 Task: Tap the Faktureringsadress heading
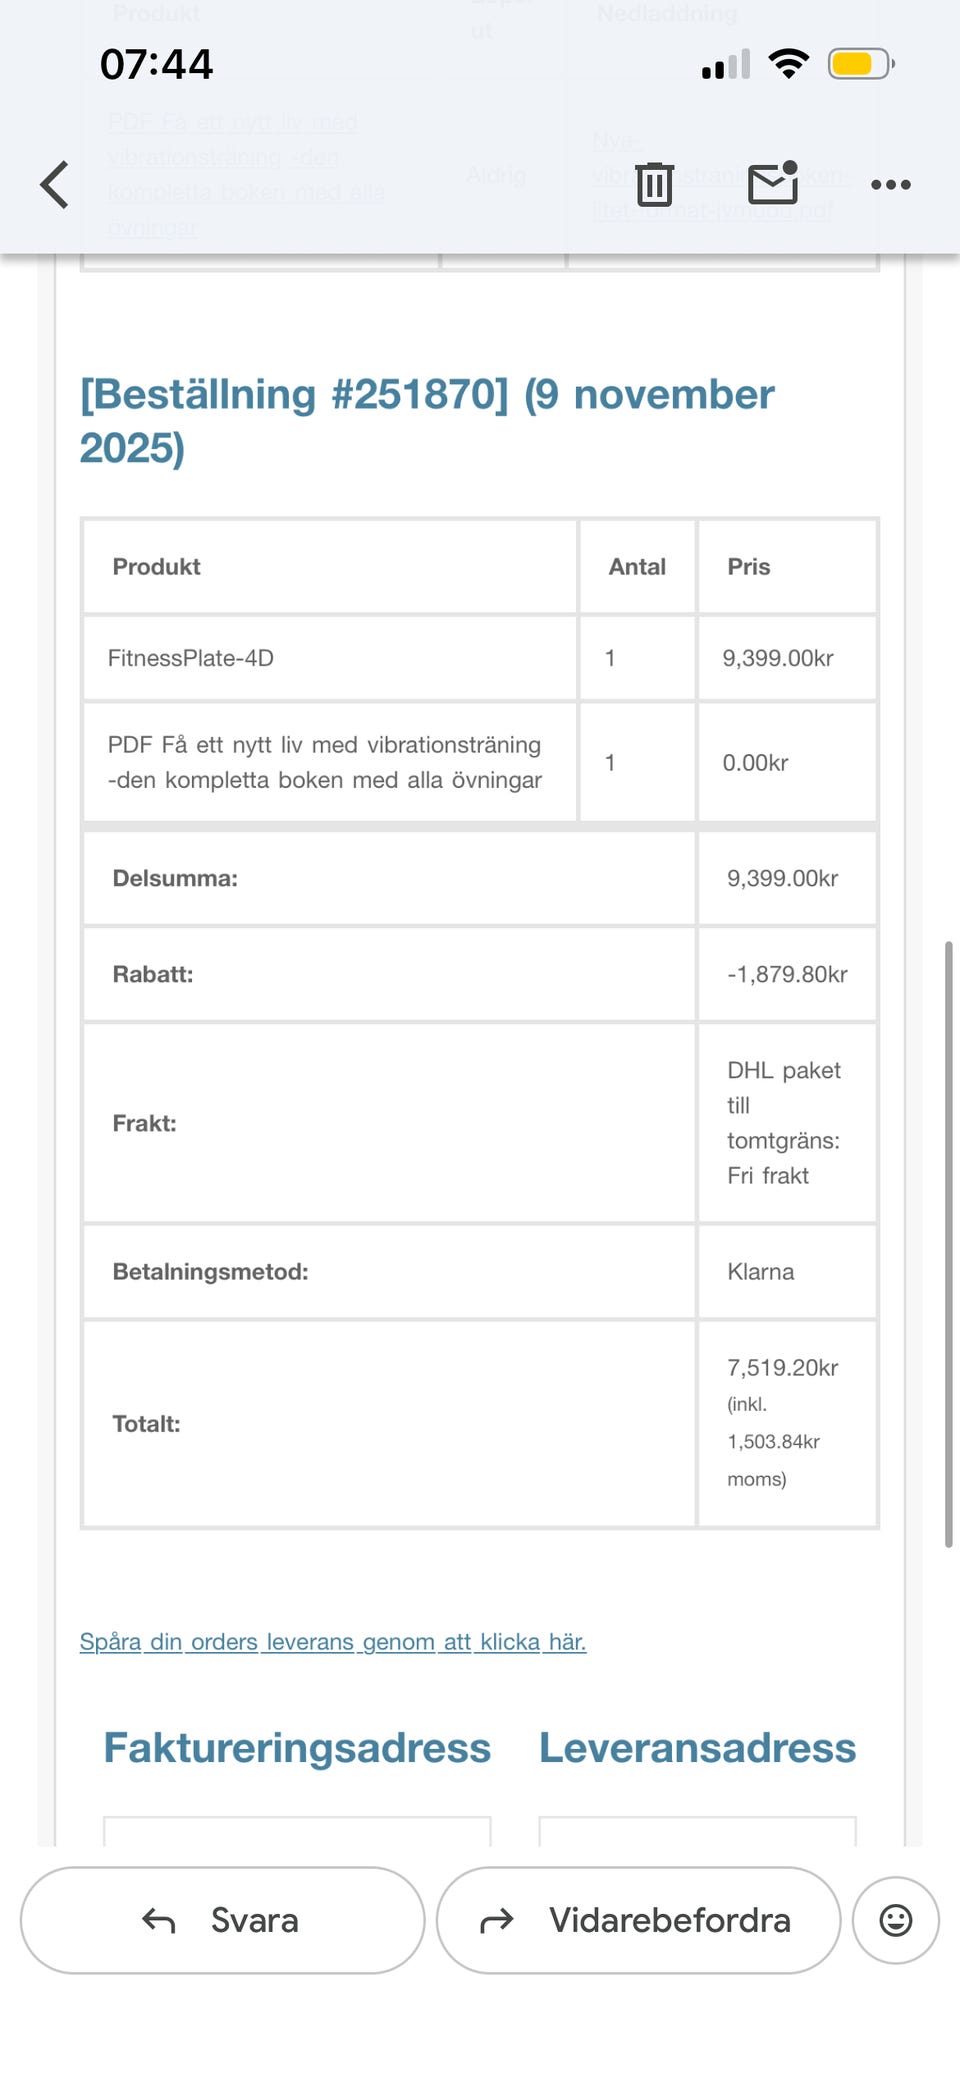pos(297,1748)
